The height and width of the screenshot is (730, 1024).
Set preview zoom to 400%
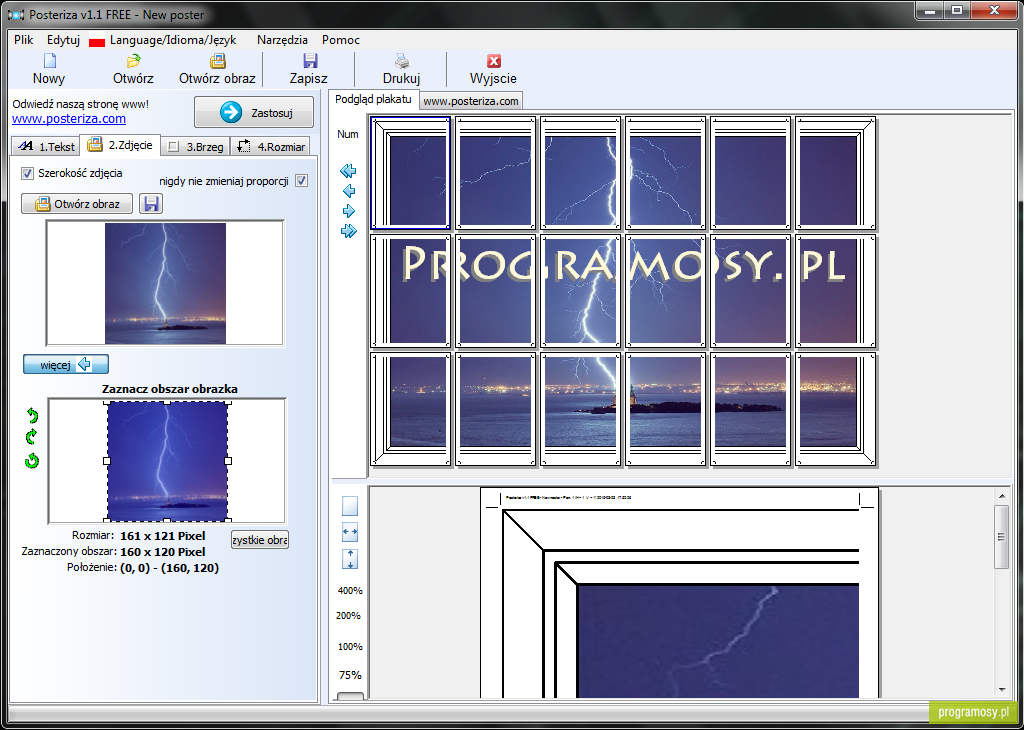pos(350,590)
